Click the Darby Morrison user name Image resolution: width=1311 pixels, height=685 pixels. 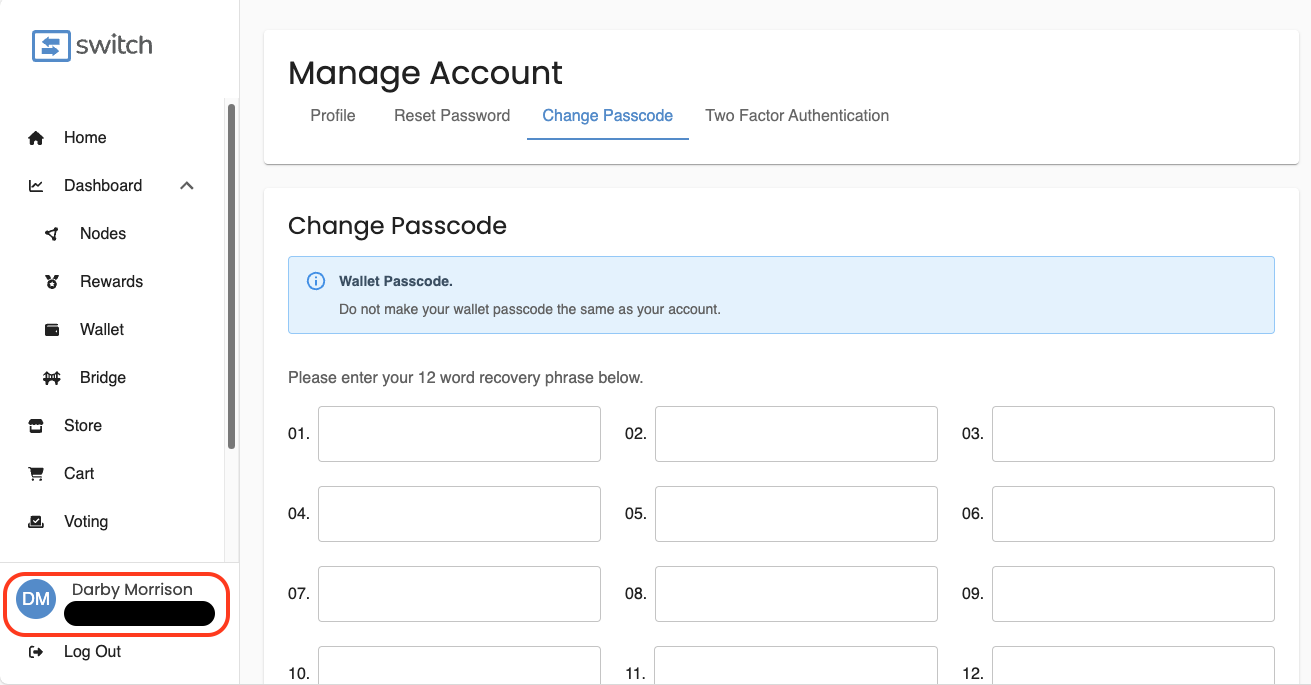[132, 590]
